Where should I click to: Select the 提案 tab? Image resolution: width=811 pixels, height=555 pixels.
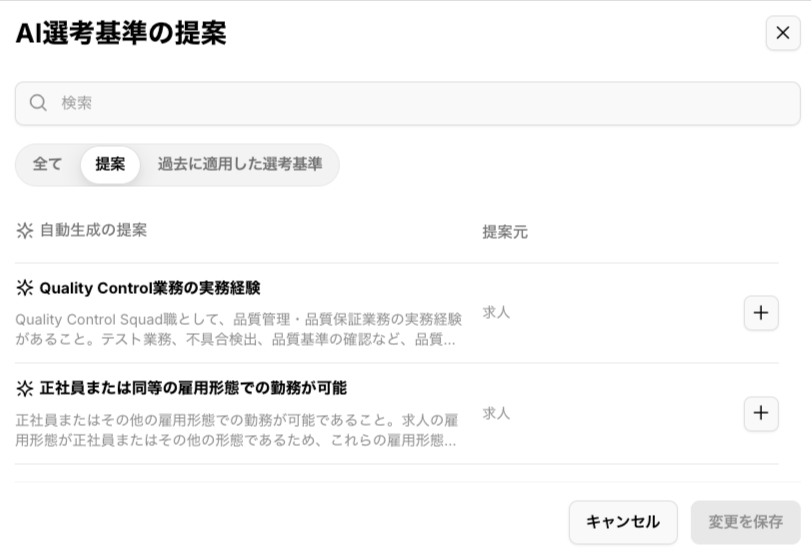tap(110, 165)
